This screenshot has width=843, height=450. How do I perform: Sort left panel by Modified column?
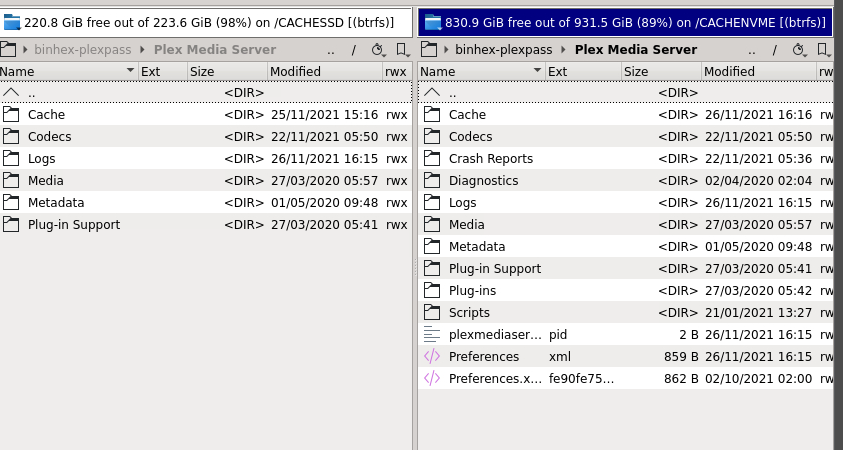324,72
